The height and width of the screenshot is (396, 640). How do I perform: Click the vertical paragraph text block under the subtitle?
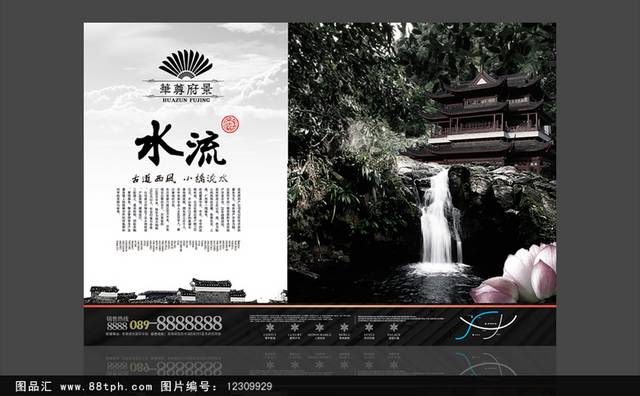click(178, 209)
